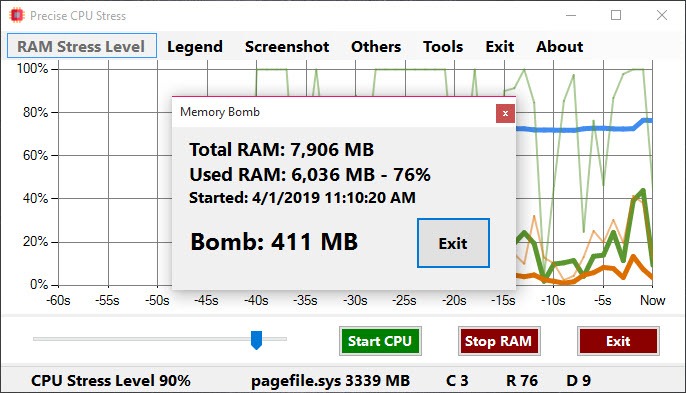Click Exit button in Memory Bomb dialog
This screenshot has width=686, height=393.
[453, 243]
